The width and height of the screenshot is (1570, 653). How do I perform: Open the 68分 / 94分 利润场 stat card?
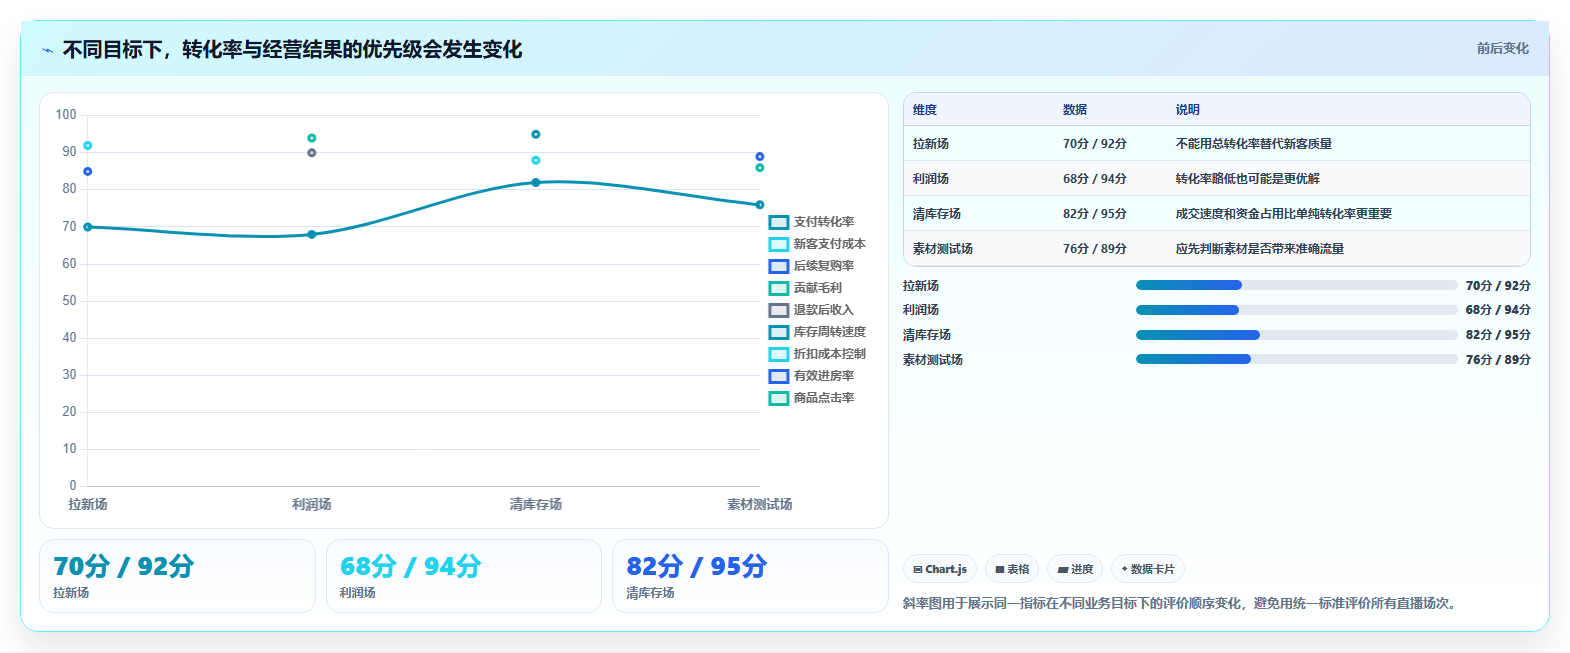(464, 576)
